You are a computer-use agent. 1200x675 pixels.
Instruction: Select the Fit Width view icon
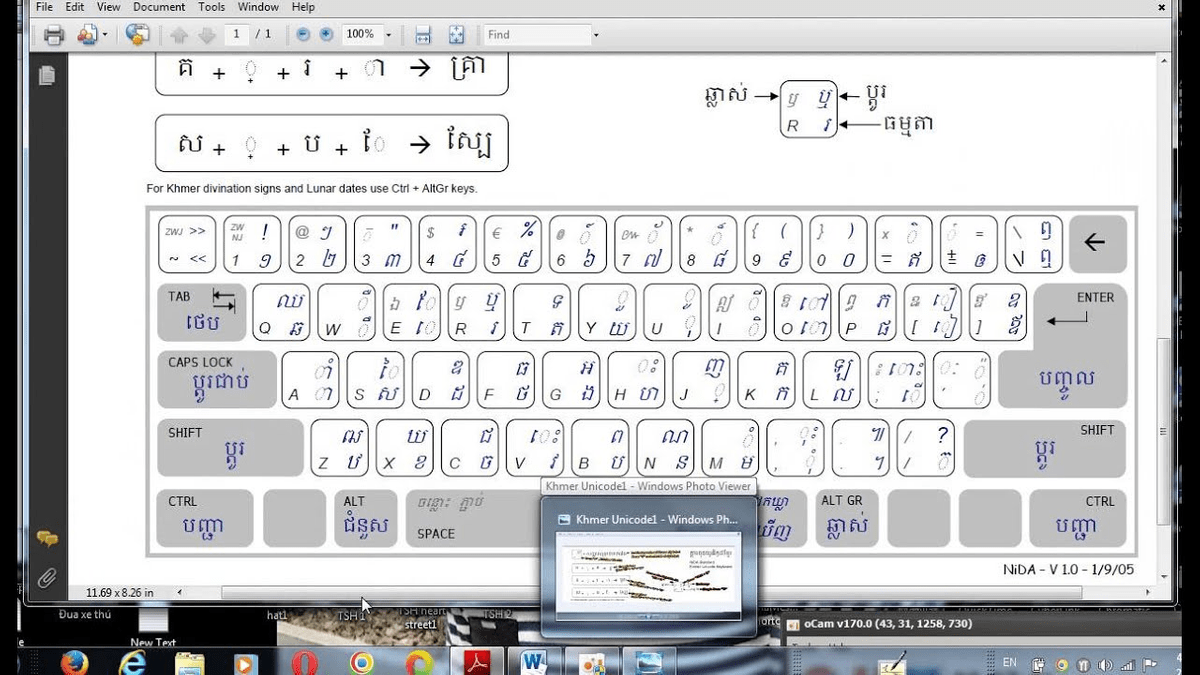tap(422, 34)
